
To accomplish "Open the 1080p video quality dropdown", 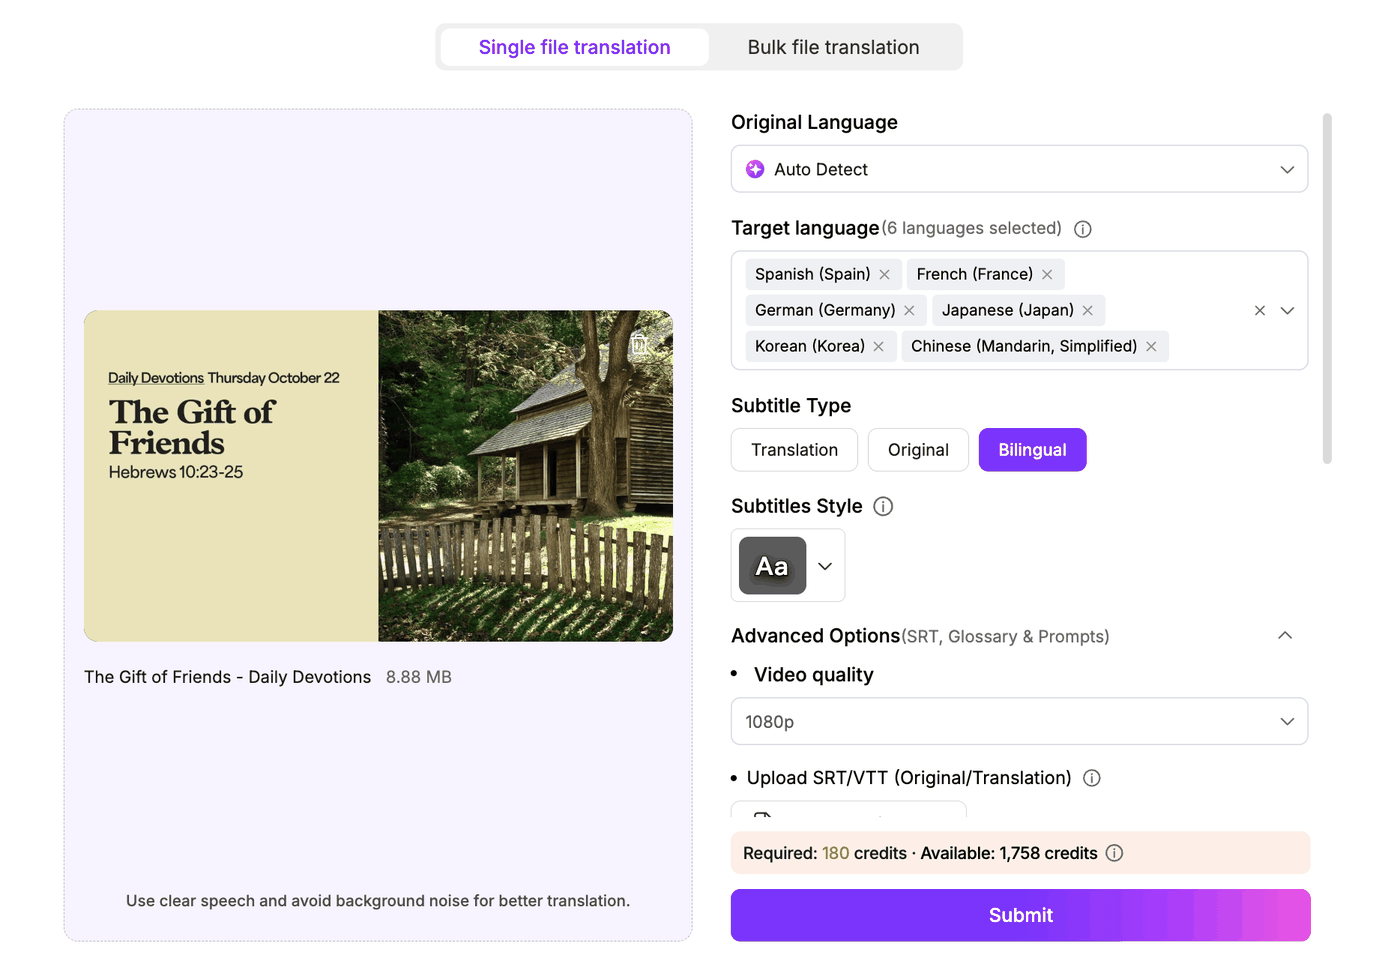I will (1019, 721).
